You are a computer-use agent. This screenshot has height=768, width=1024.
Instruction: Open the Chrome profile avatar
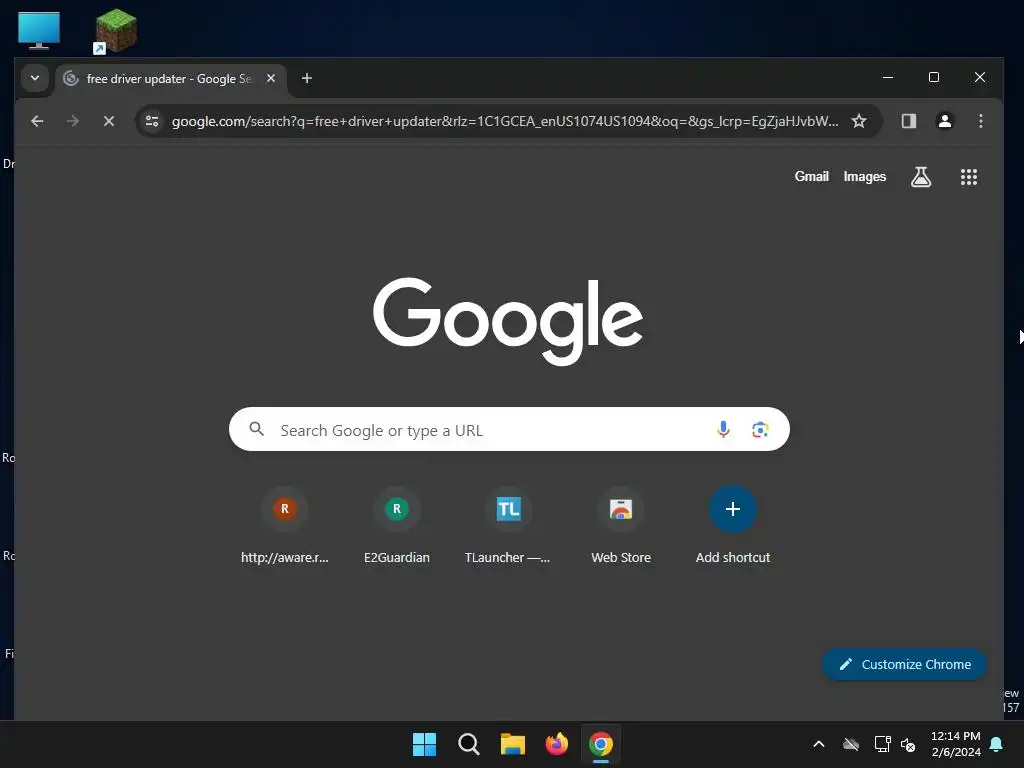pyautogui.click(x=944, y=121)
